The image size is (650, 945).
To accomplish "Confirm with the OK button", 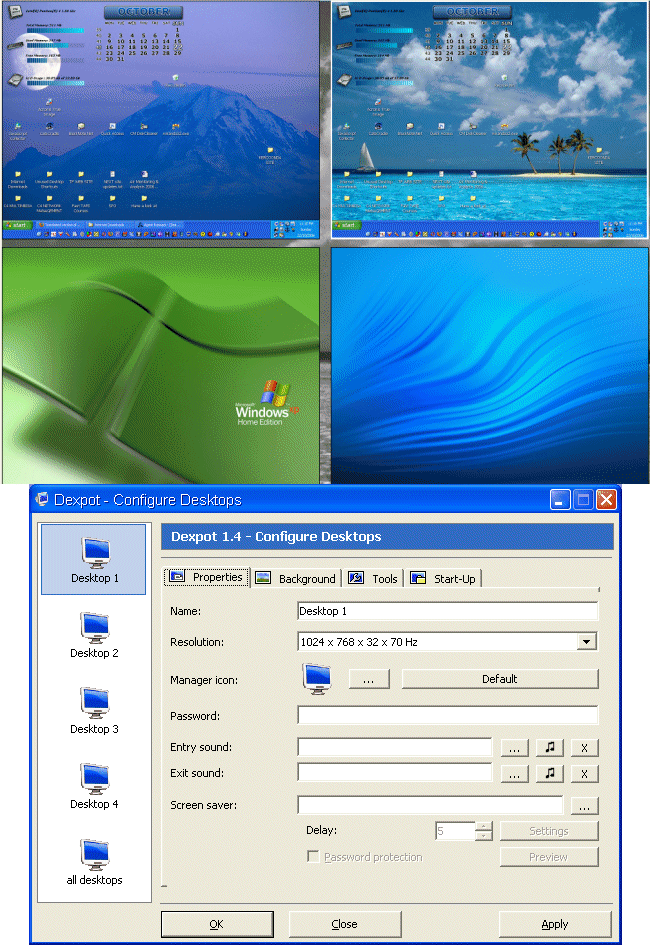I will coord(217,925).
